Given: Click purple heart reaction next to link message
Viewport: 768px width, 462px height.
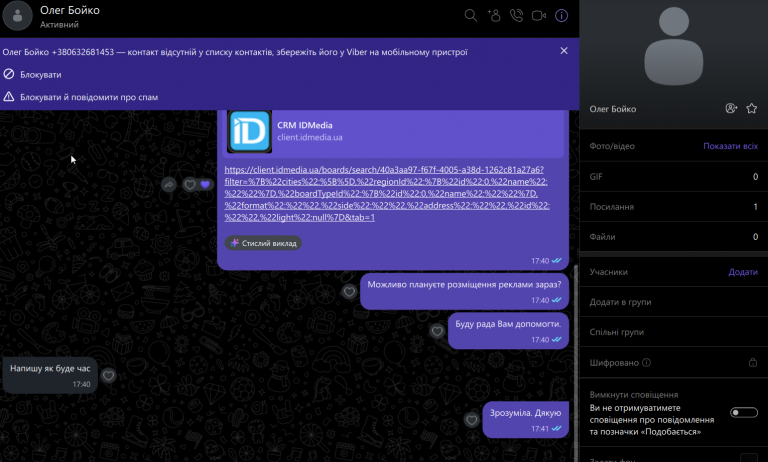Looking at the screenshot, I should coord(205,185).
